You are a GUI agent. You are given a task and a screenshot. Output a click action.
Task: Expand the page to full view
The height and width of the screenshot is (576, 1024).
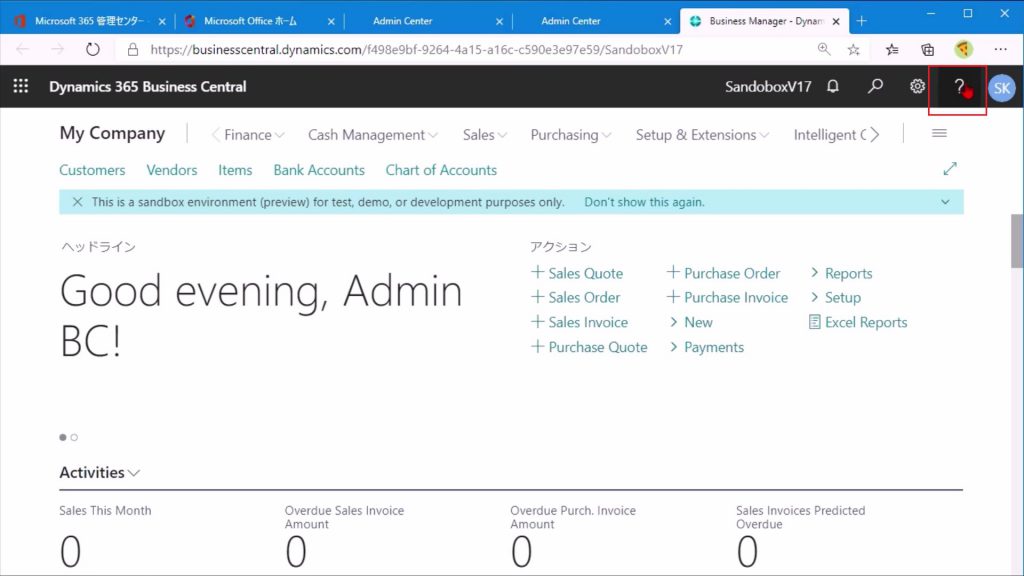tap(950, 169)
